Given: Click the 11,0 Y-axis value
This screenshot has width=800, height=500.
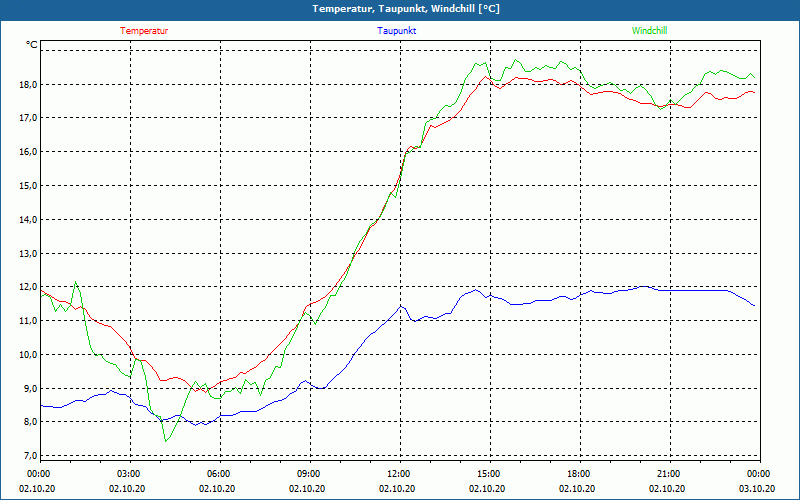Looking at the screenshot, I should click(29, 320).
